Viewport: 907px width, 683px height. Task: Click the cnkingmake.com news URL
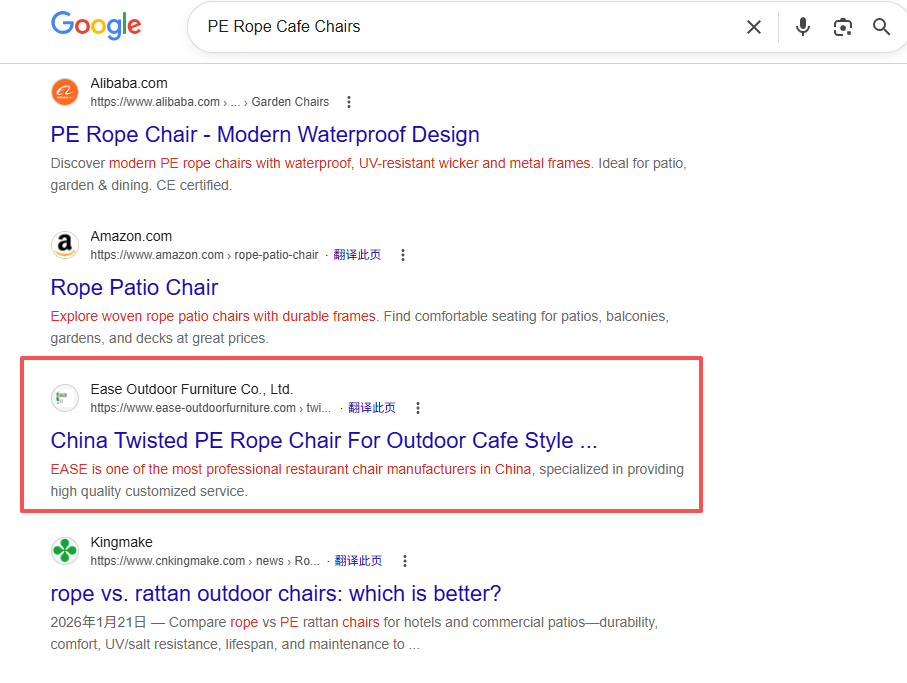(205, 561)
